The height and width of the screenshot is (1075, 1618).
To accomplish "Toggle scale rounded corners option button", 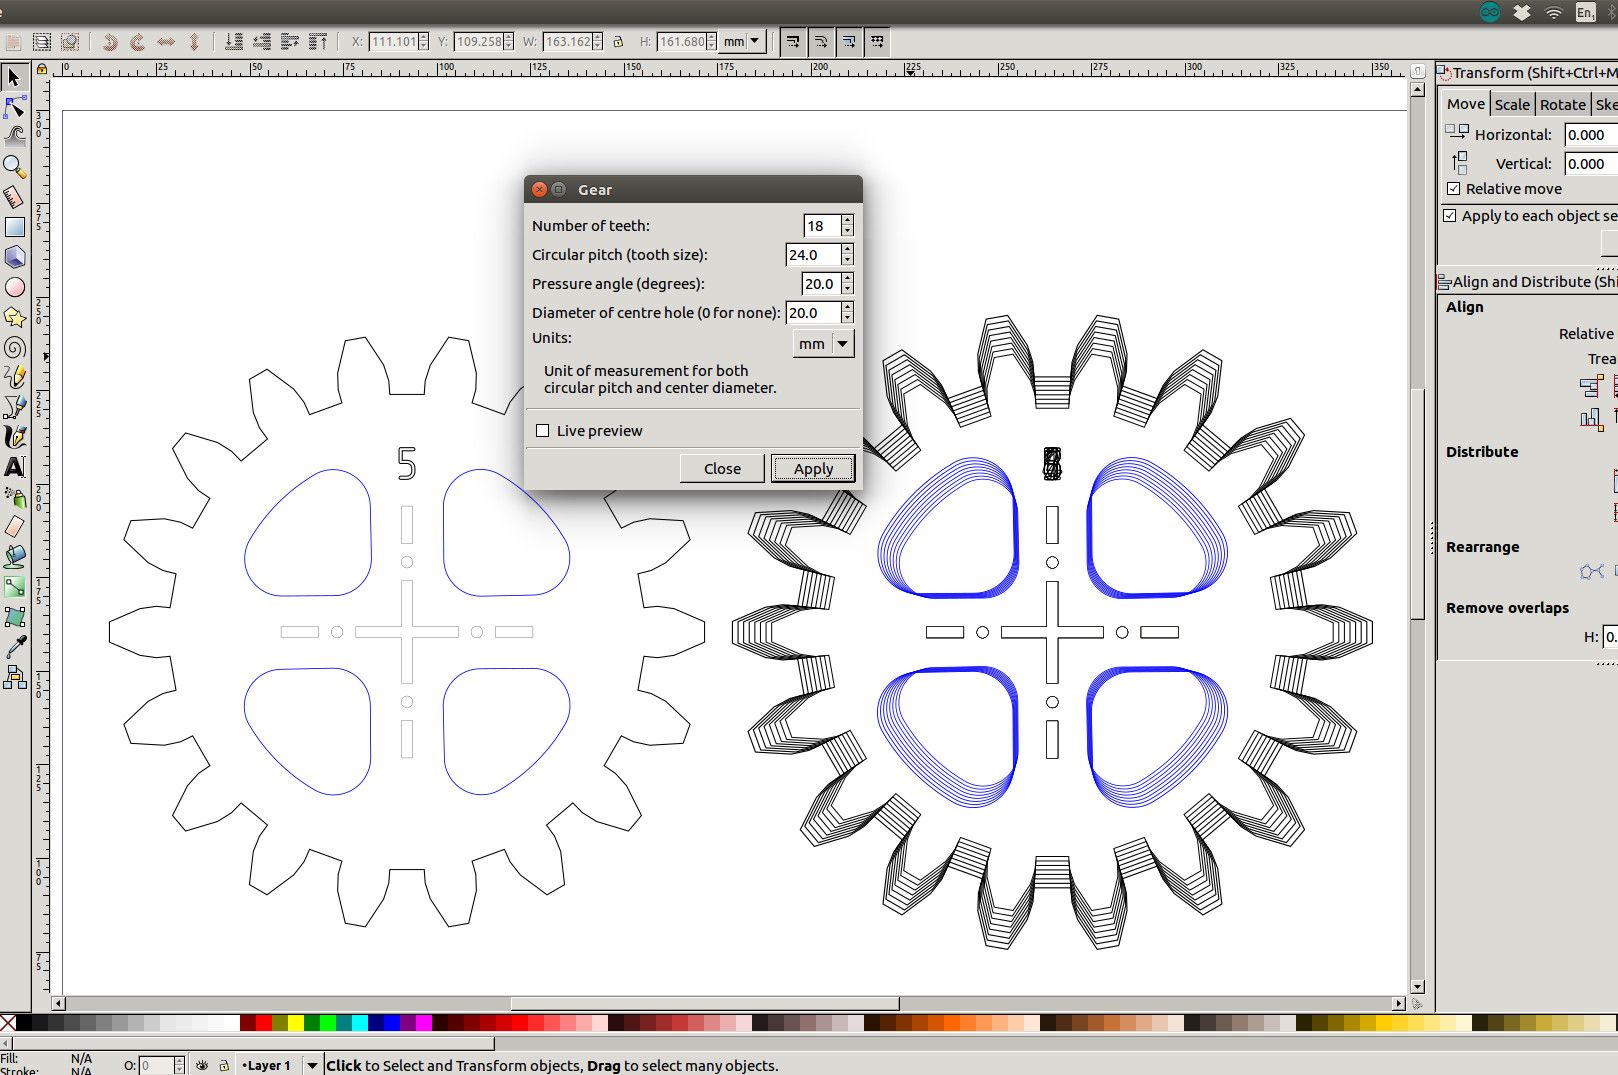I will click(x=821, y=42).
